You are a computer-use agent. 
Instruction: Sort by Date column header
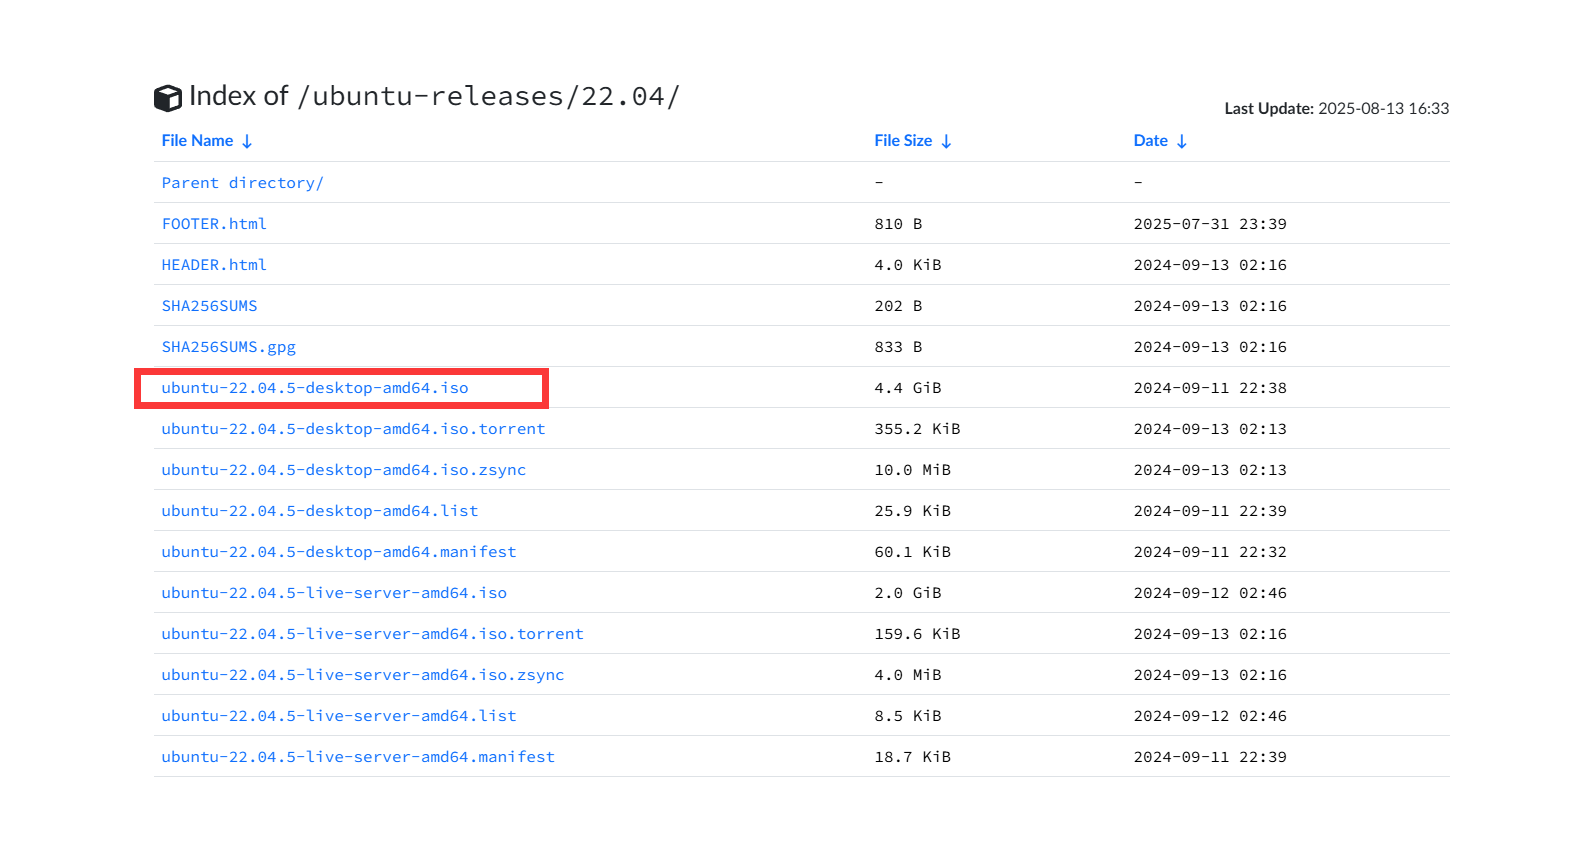[1160, 141]
